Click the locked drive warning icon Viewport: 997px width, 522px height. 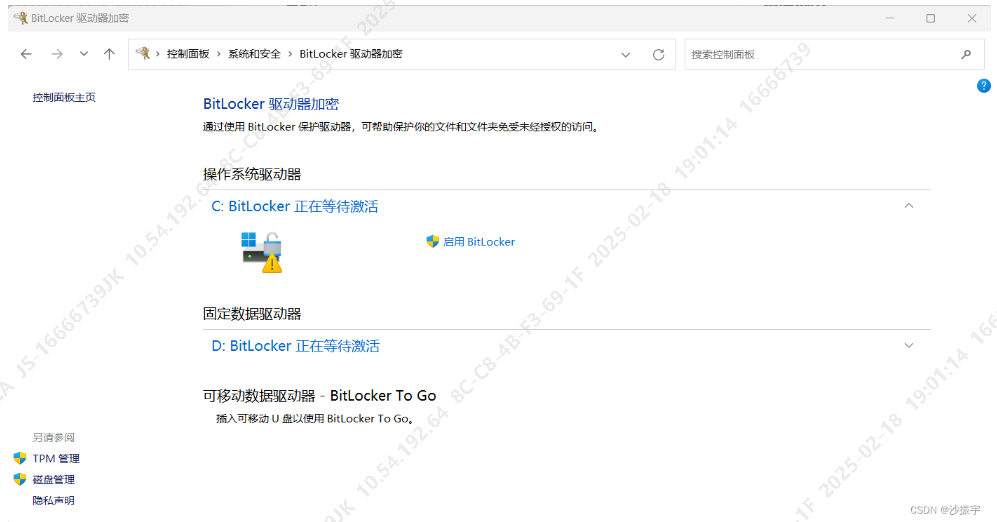coord(262,252)
